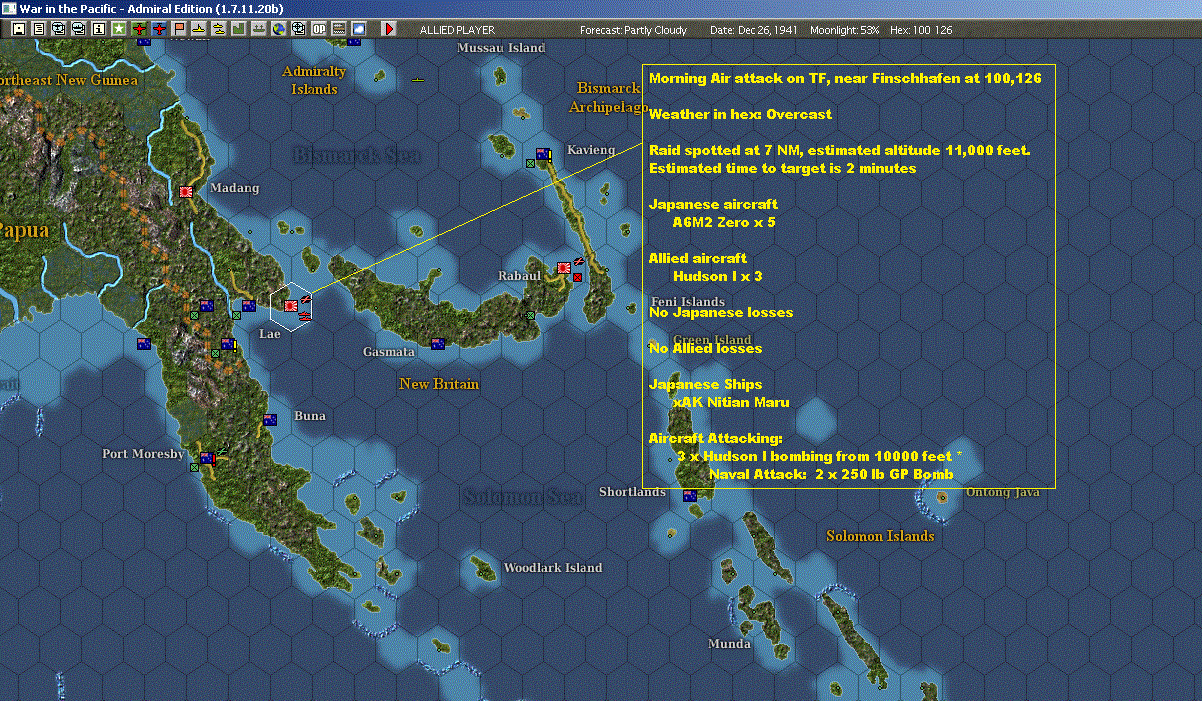Click the 'Naval Attack: 2 x 250 lb GP Bomb' line
This screenshot has height=701, width=1202.
tap(831, 474)
